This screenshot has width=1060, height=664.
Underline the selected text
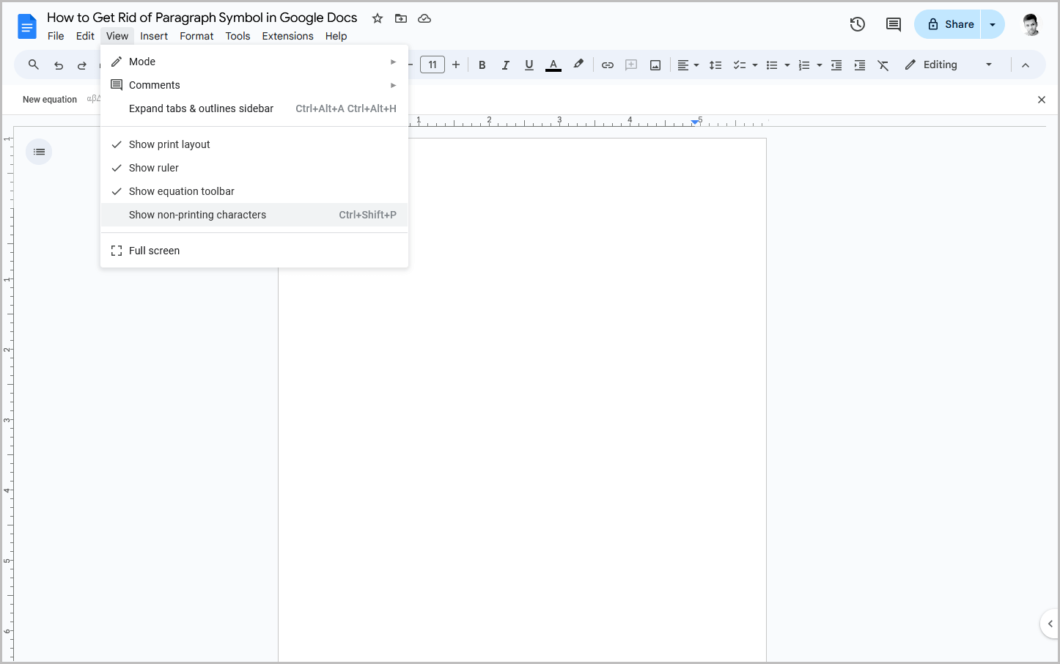click(529, 65)
